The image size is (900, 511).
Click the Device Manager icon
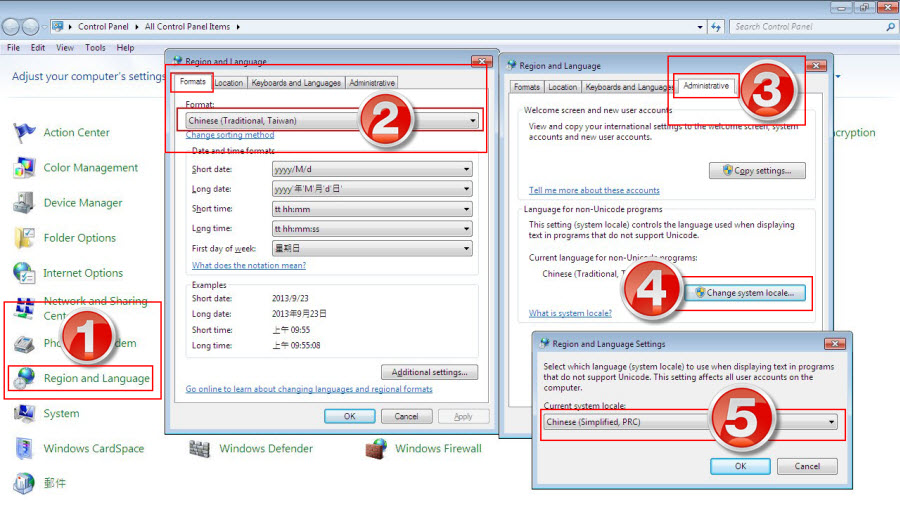(25, 203)
